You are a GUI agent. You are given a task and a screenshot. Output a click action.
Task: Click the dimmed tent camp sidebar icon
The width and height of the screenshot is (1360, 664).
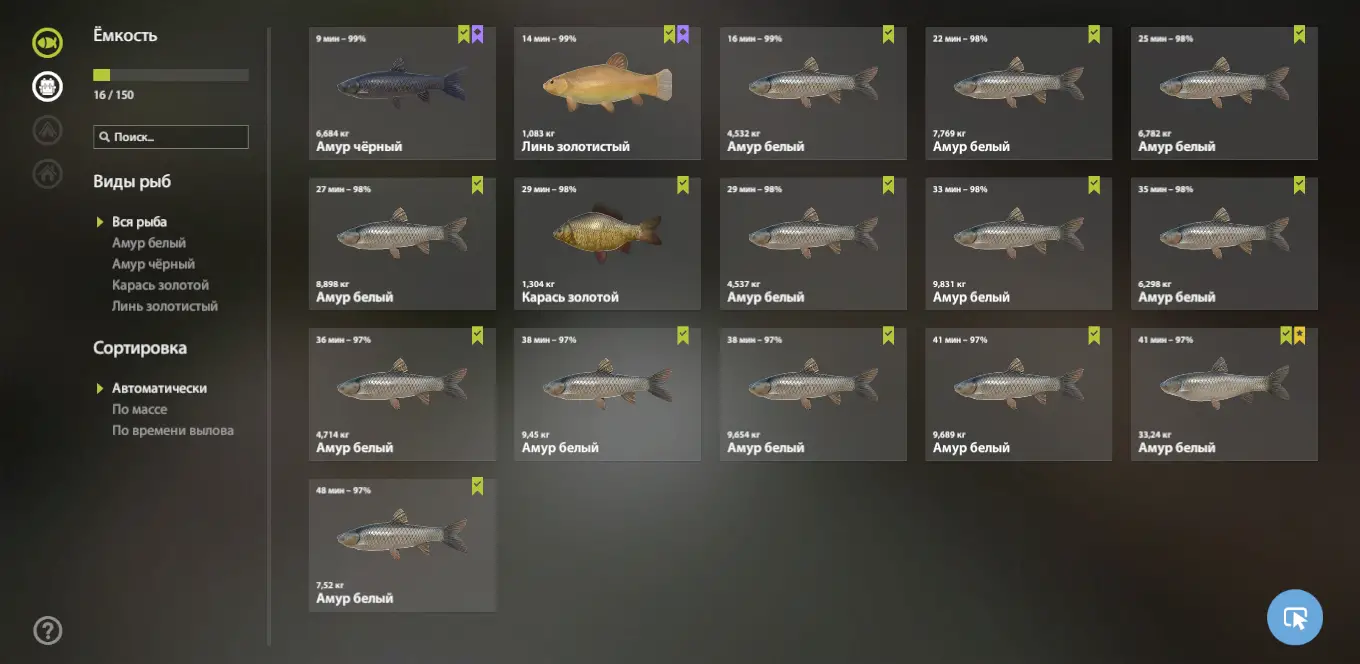click(x=47, y=130)
